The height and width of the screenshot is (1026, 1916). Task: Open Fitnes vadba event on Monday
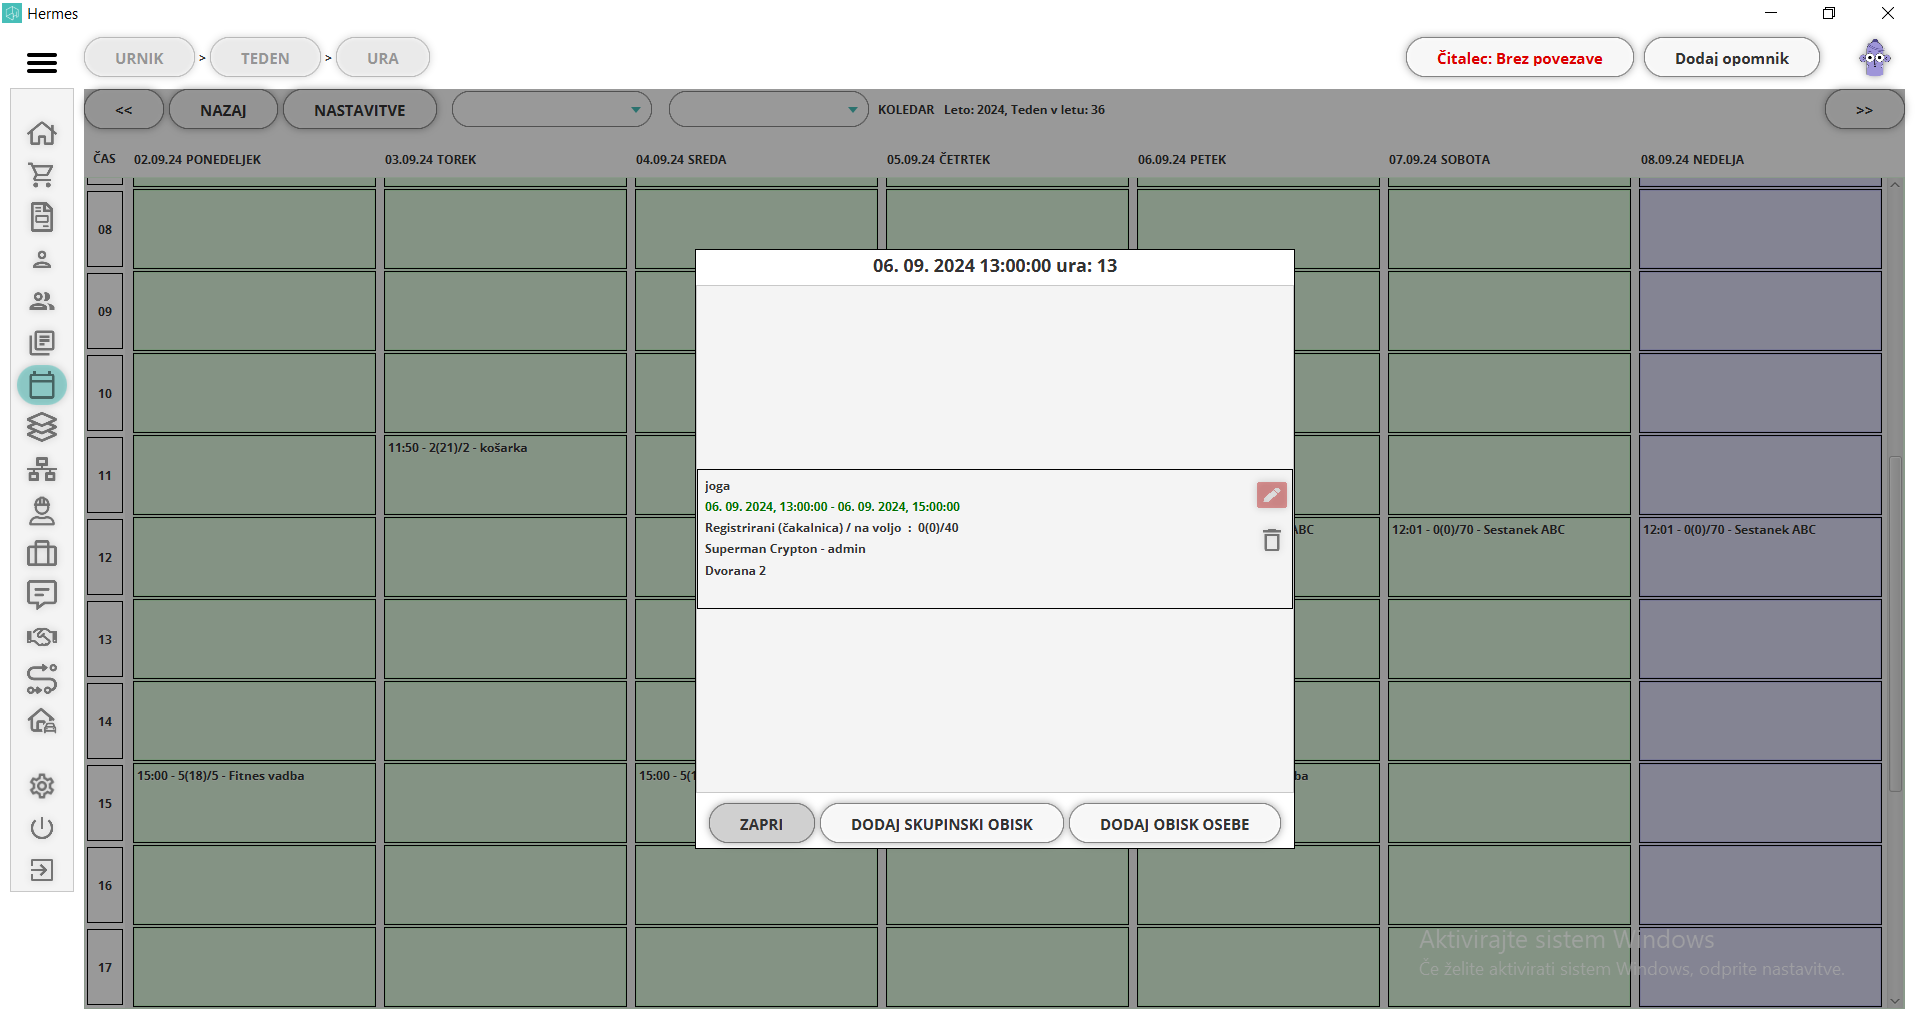(220, 776)
